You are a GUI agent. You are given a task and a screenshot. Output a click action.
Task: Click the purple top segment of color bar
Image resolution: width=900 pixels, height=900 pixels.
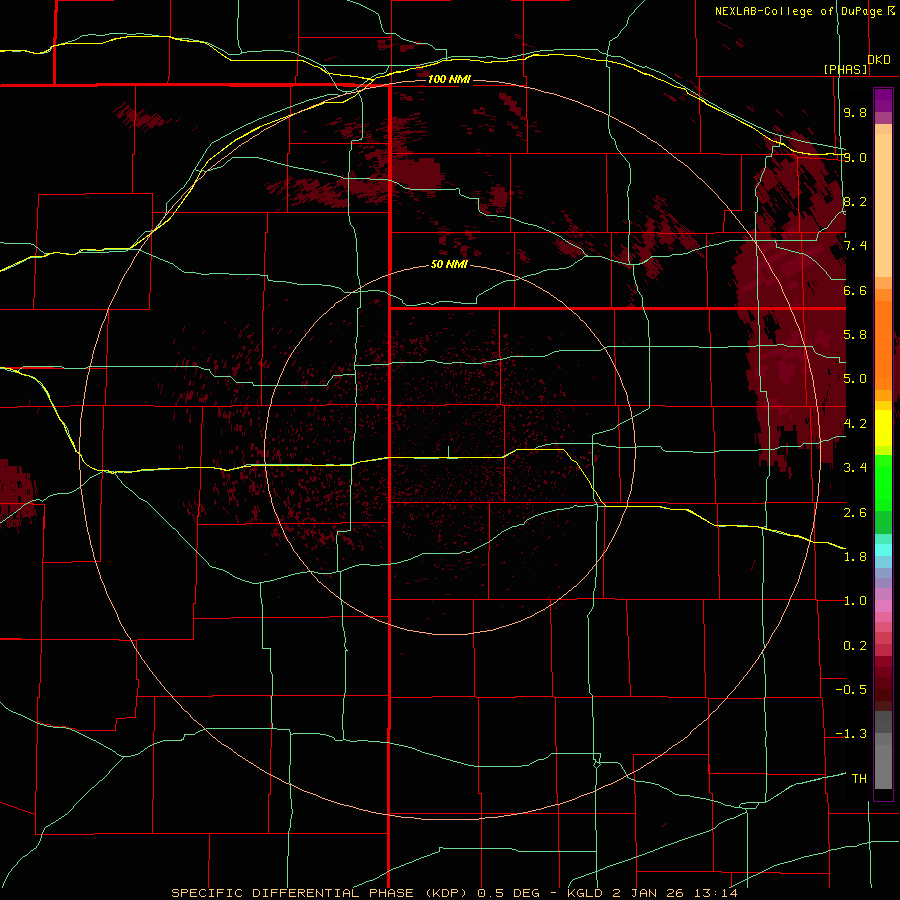click(x=883, y=100)
